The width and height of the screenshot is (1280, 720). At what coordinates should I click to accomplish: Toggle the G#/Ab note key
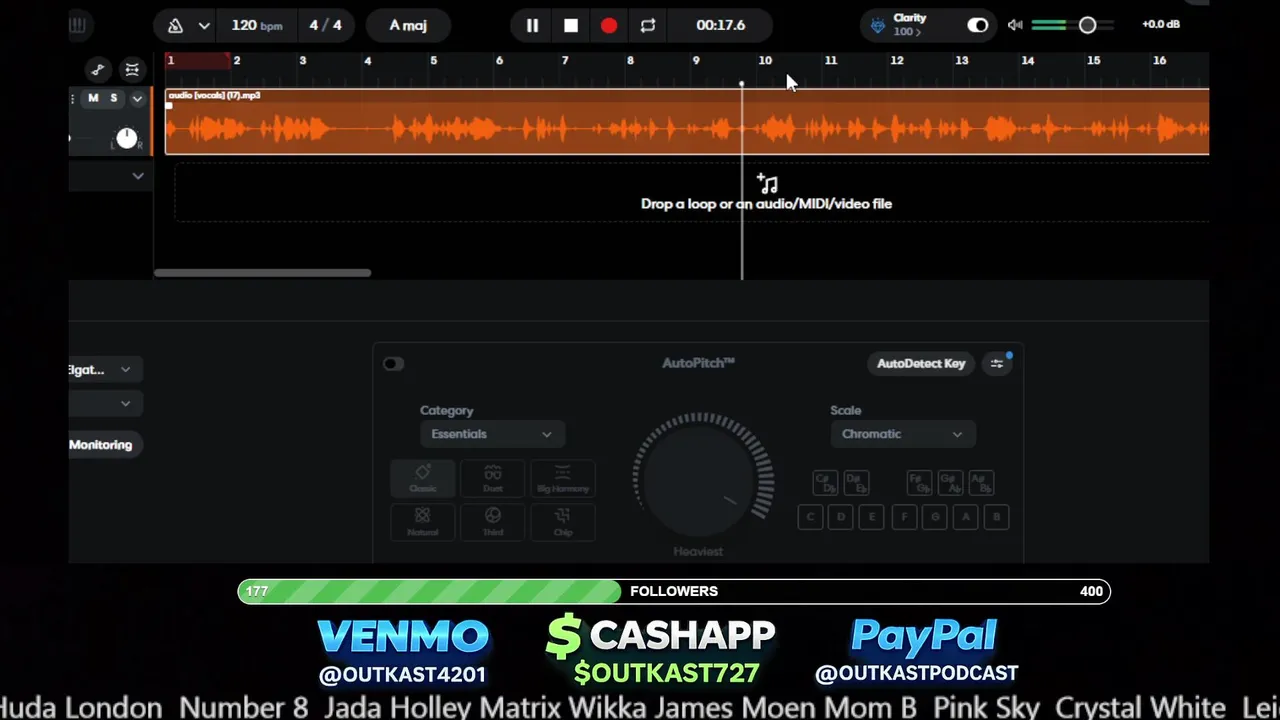point(950,483)
